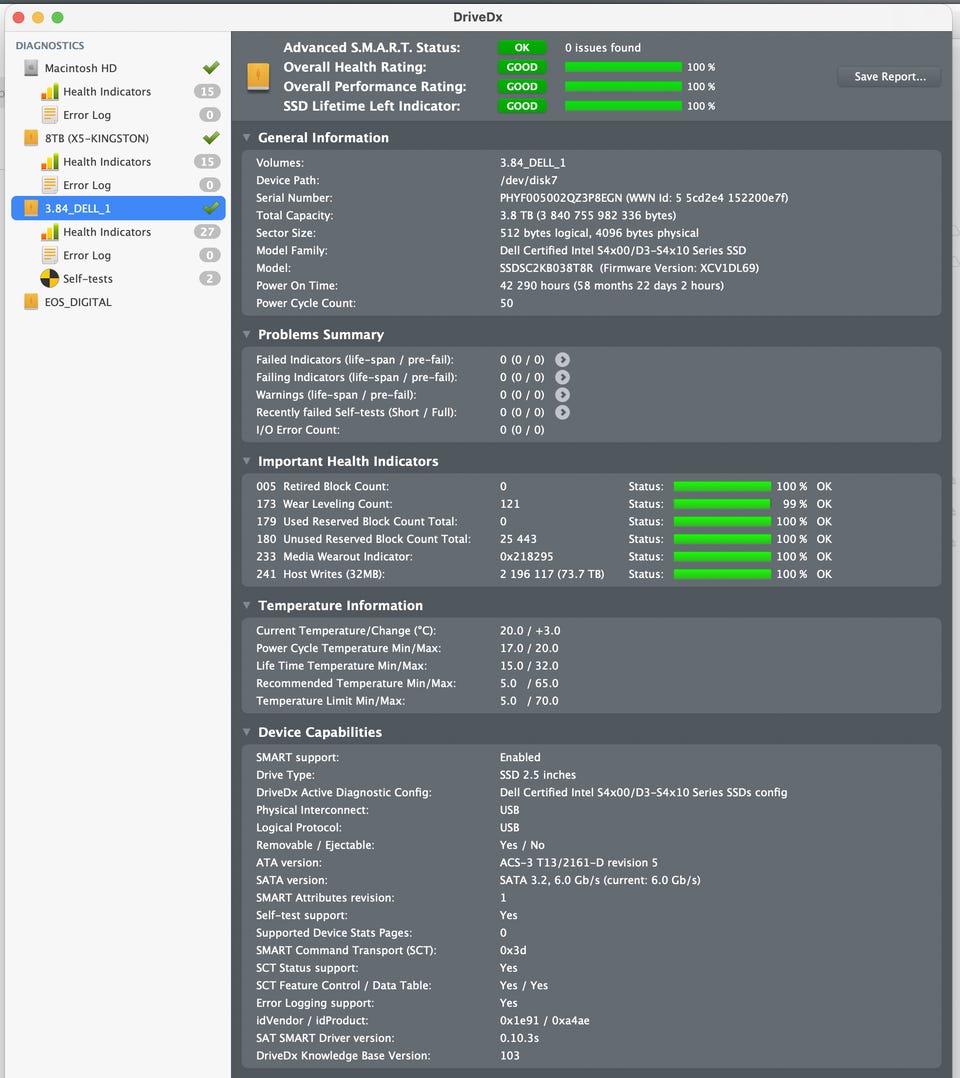Screen dimensions: 960x1078
Task: Click GOOD badge for Overall Health Rating
Action: pyautogui.click(x=522, y=67)
